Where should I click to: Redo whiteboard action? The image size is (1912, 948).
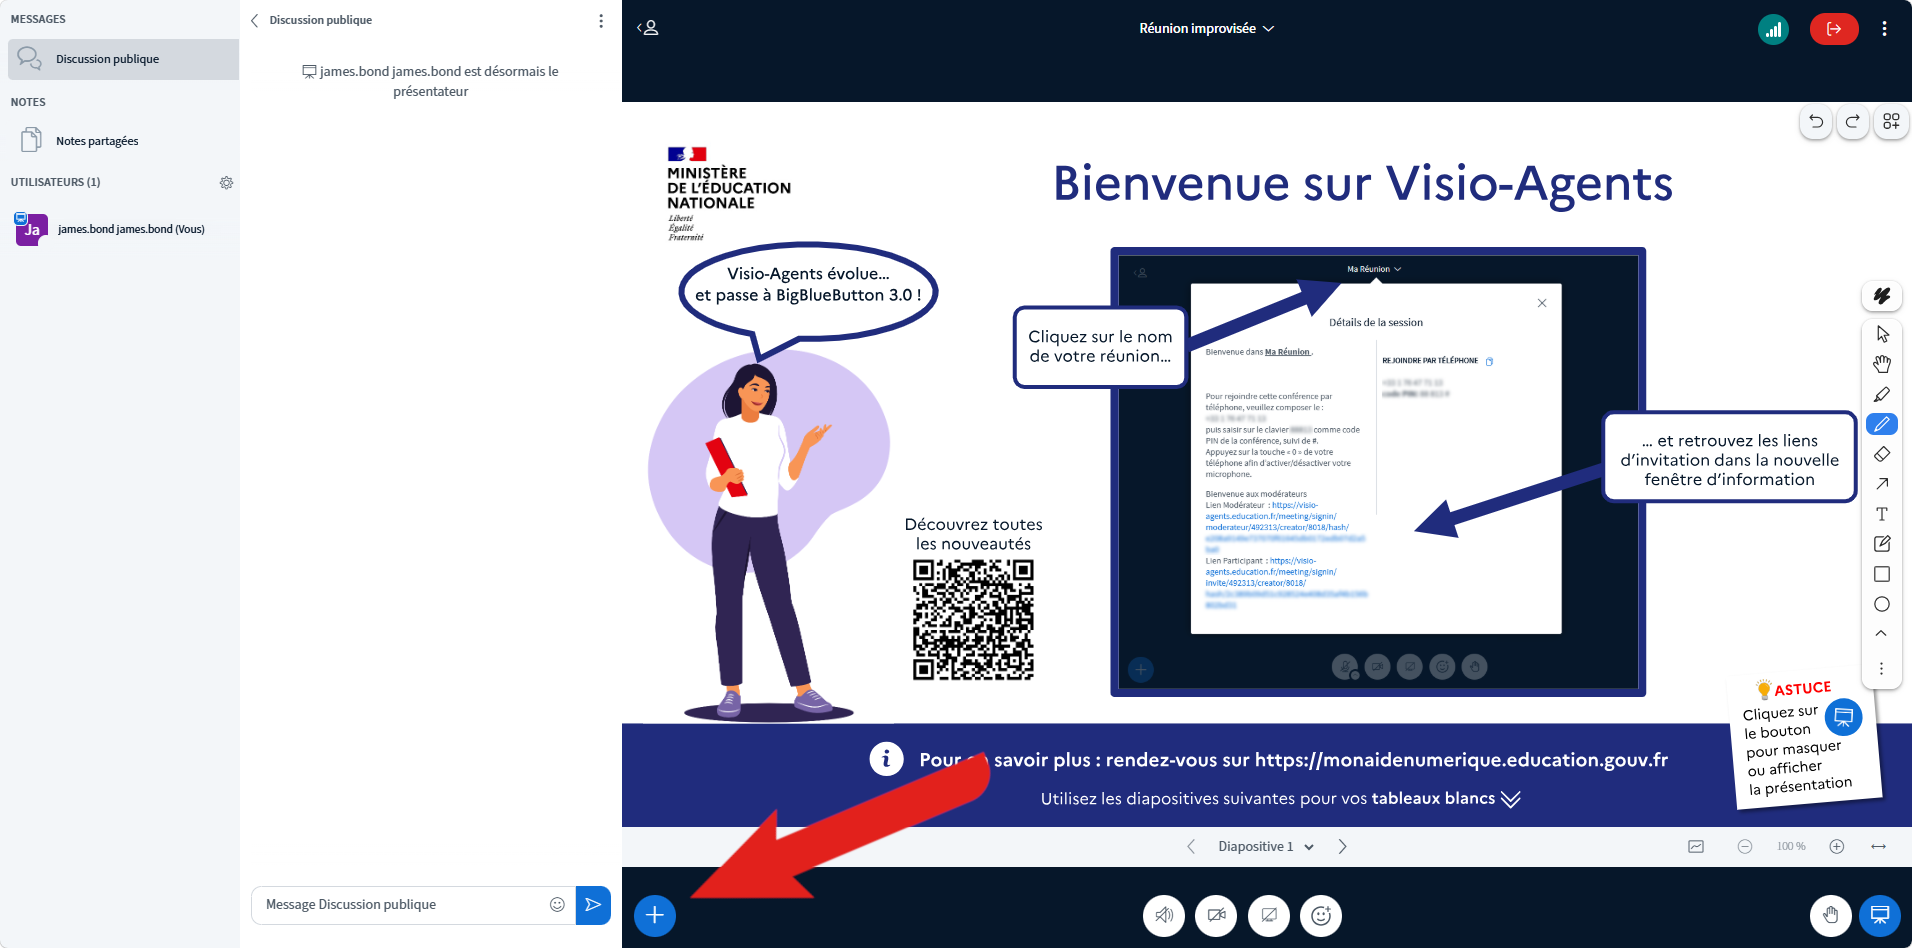pyautogui.click(x=1852, y=121)
